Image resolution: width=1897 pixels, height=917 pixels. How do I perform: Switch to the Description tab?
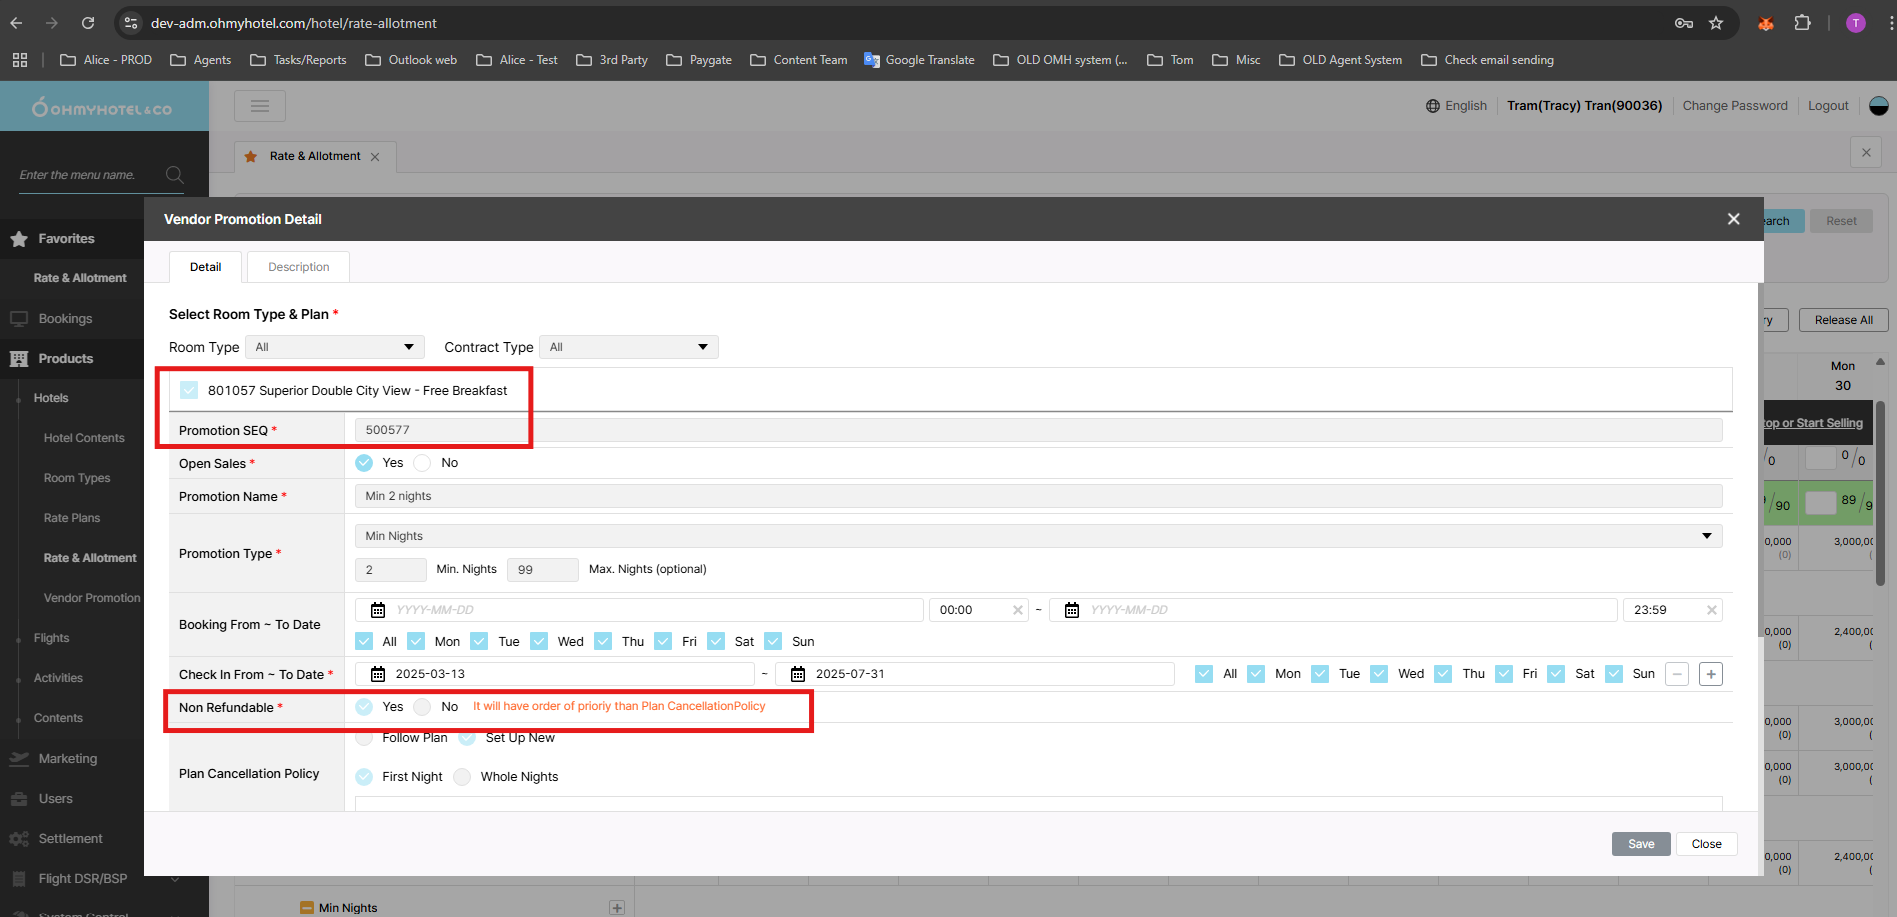click(298, 267)
